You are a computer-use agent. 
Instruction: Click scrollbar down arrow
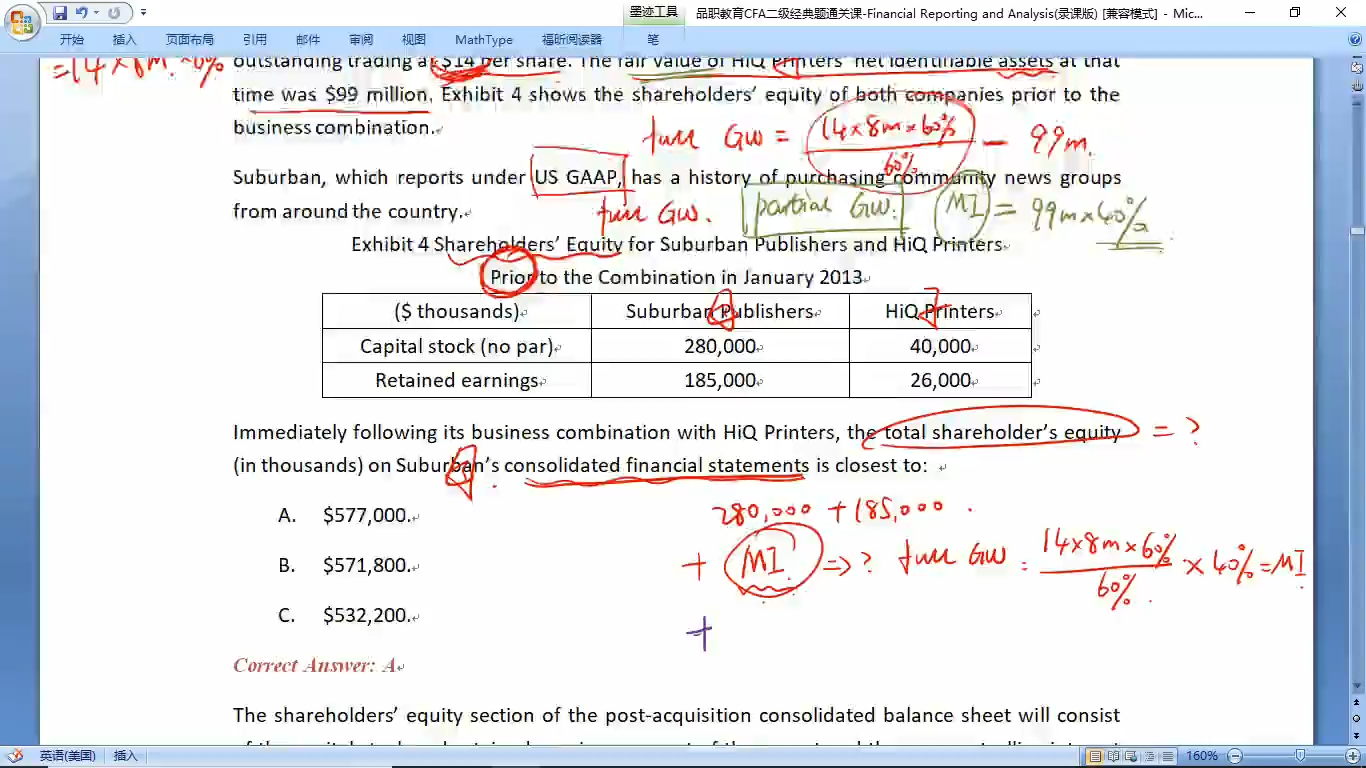tap(1357, 686)
